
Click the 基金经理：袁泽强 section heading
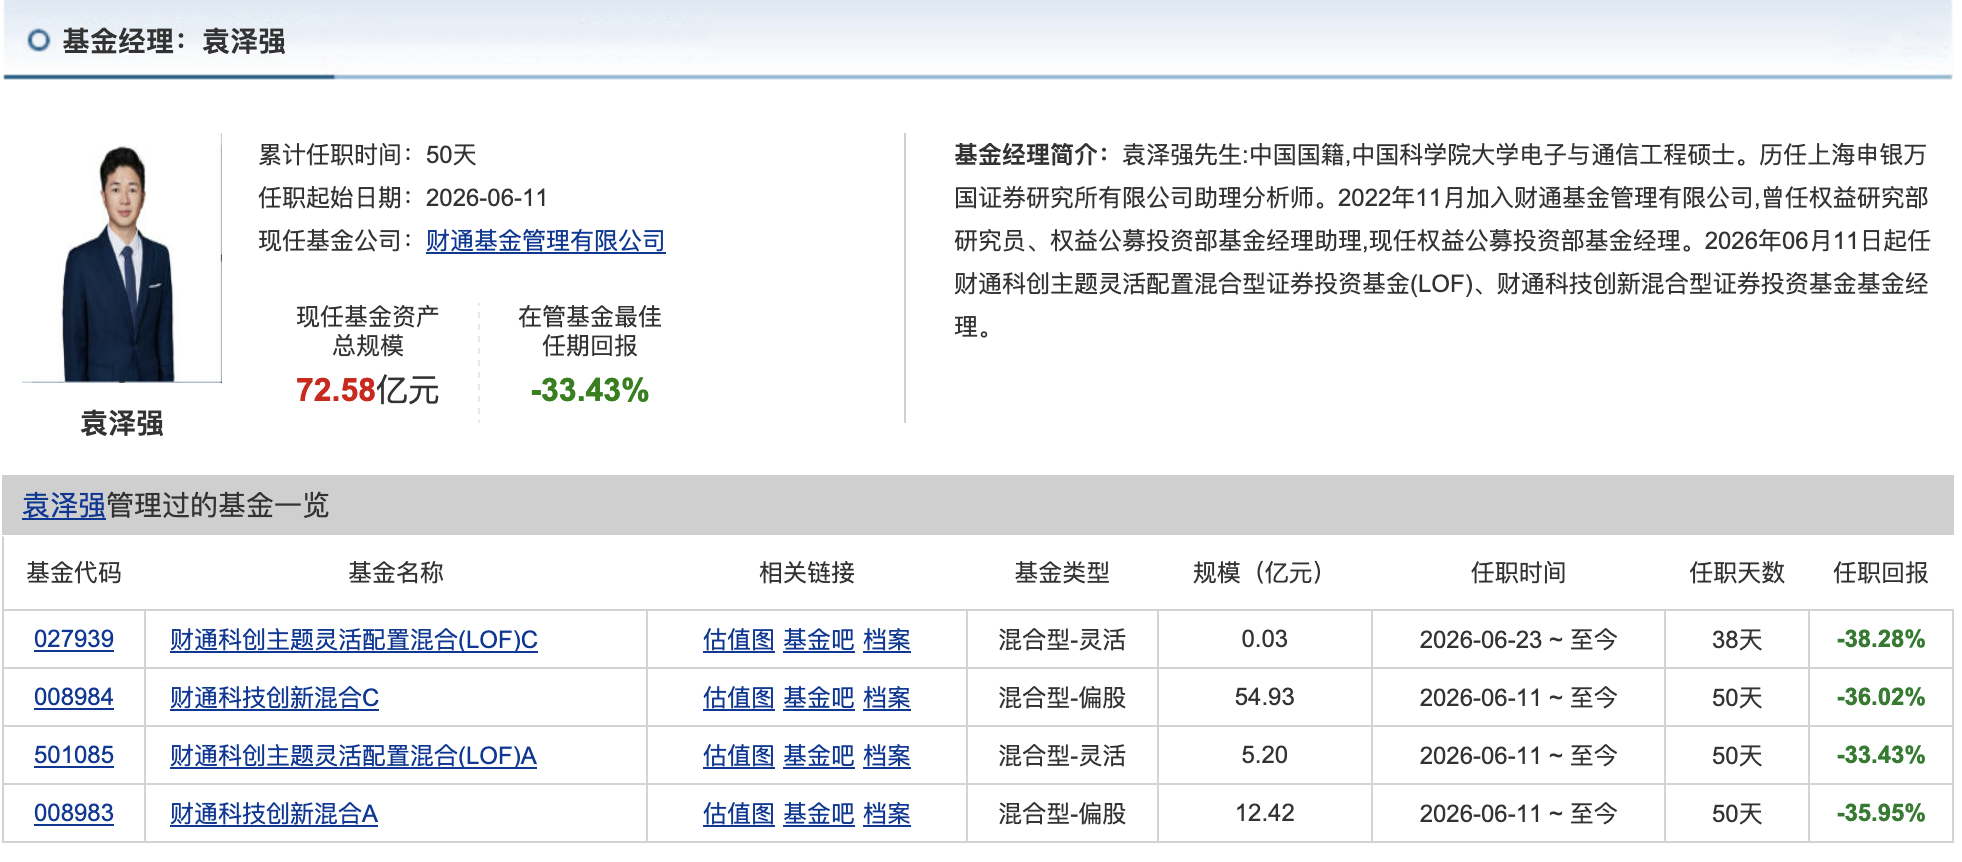(x=174, y=41)
